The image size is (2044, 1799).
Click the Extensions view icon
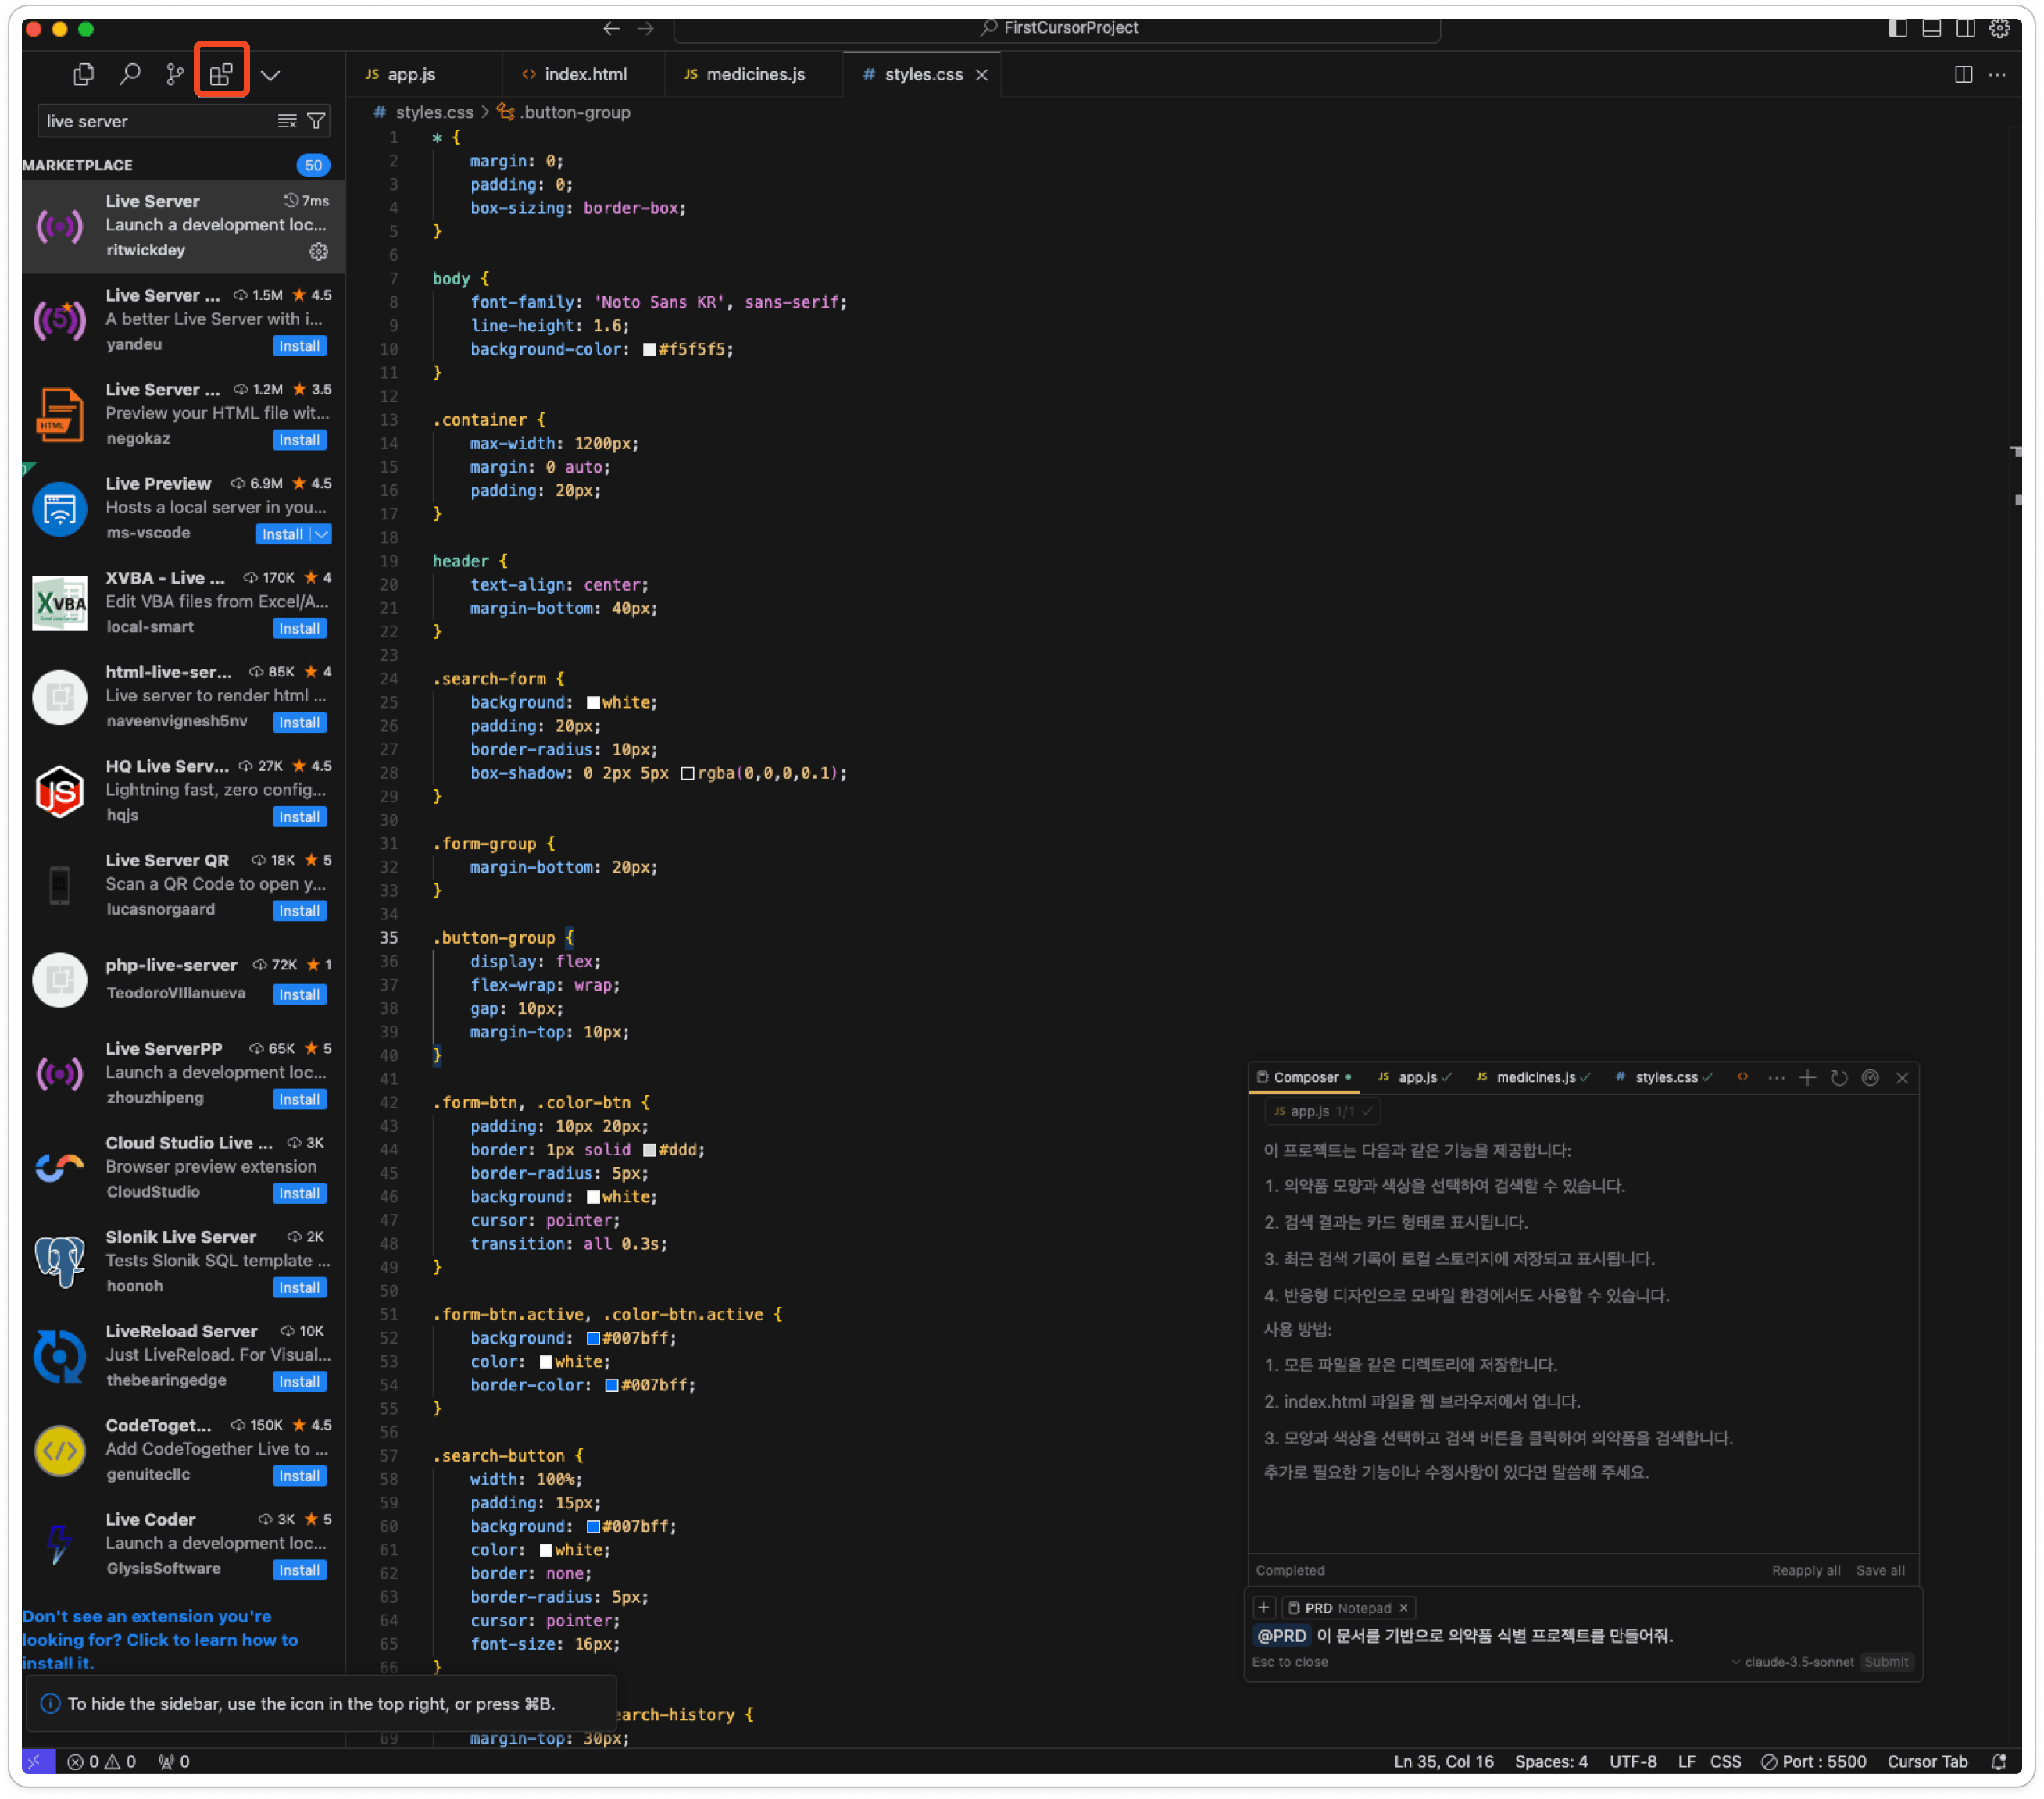click(x=221, y=74)
